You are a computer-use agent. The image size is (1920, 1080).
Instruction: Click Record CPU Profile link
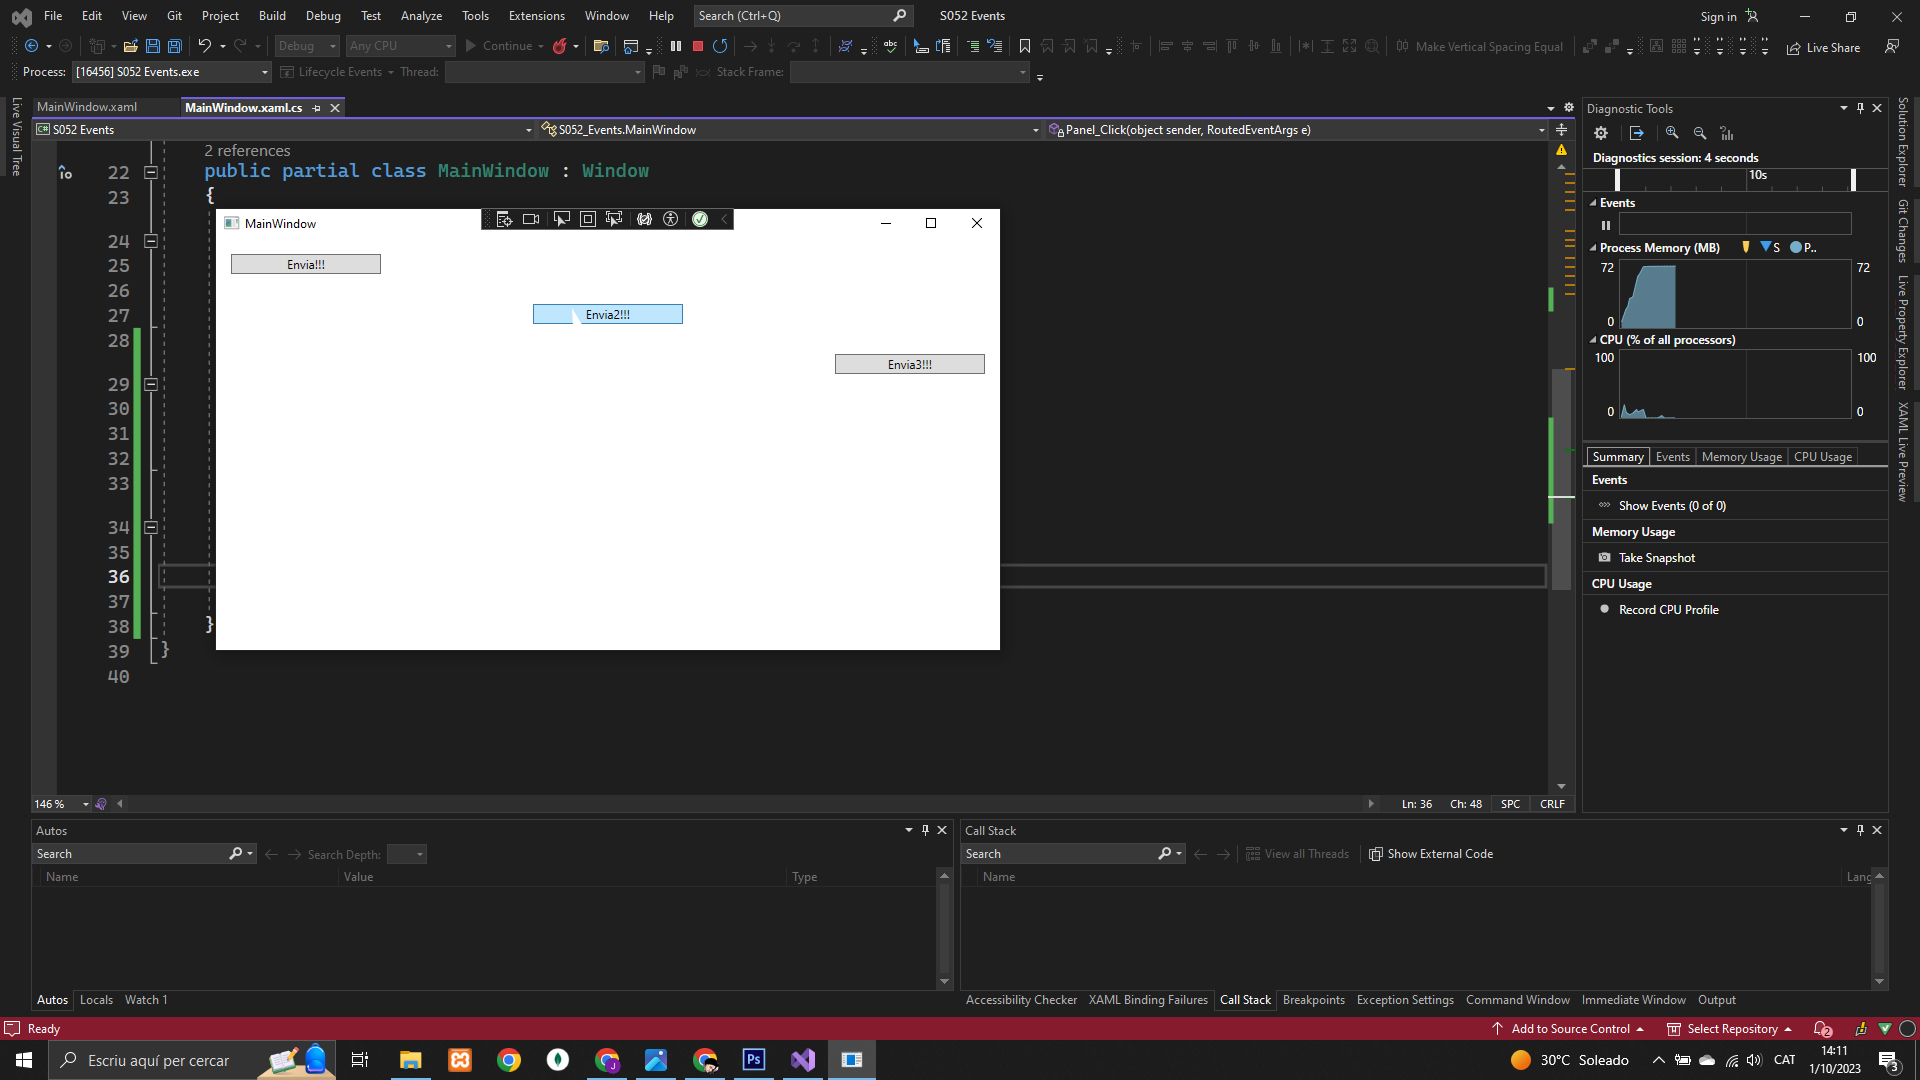pos(1668,610)
